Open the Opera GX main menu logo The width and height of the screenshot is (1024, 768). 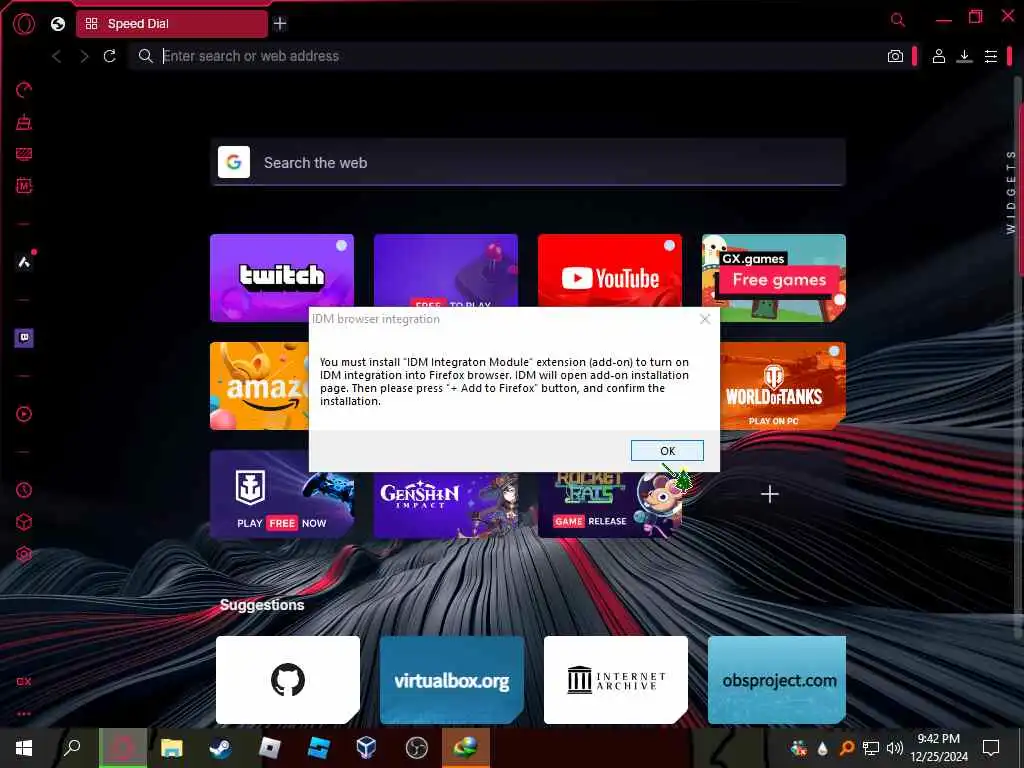(24, 24)
